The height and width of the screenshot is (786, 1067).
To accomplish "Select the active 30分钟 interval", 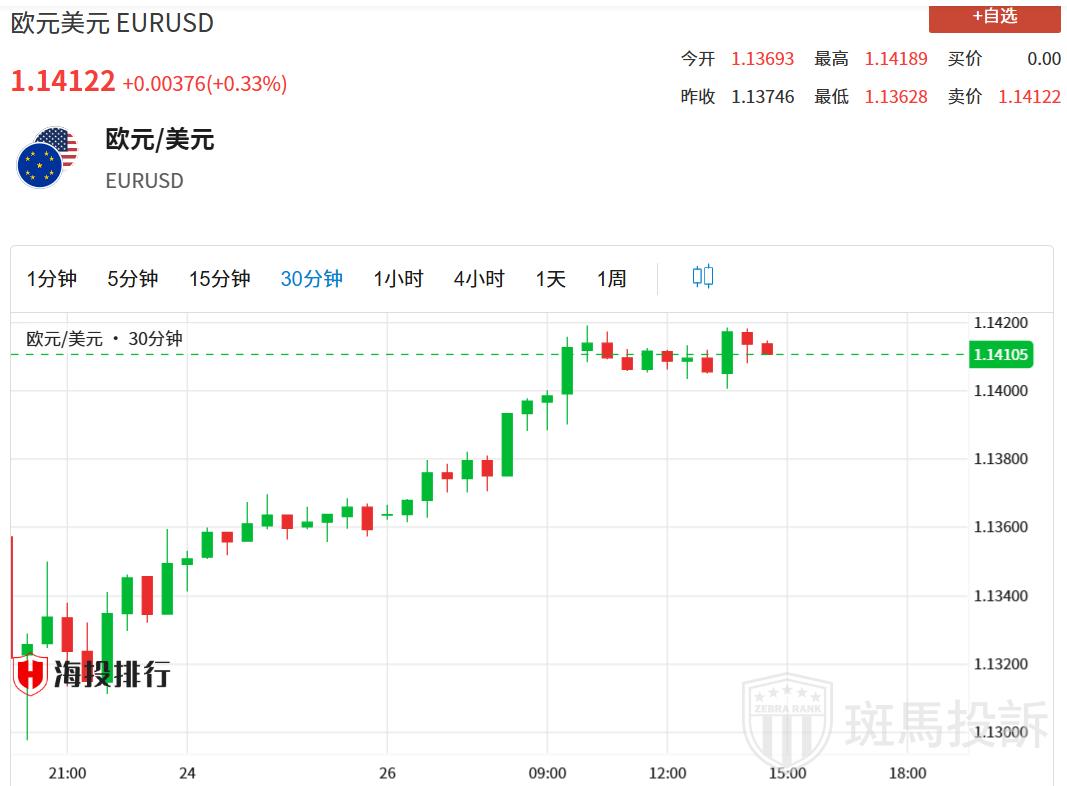I will click(x=311, y=279).
